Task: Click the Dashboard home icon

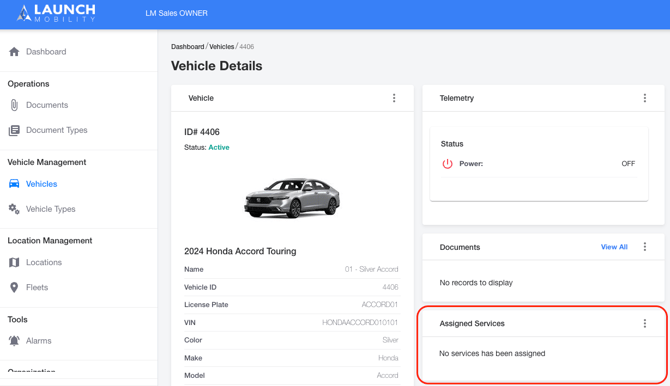Action: click(14, 52)
